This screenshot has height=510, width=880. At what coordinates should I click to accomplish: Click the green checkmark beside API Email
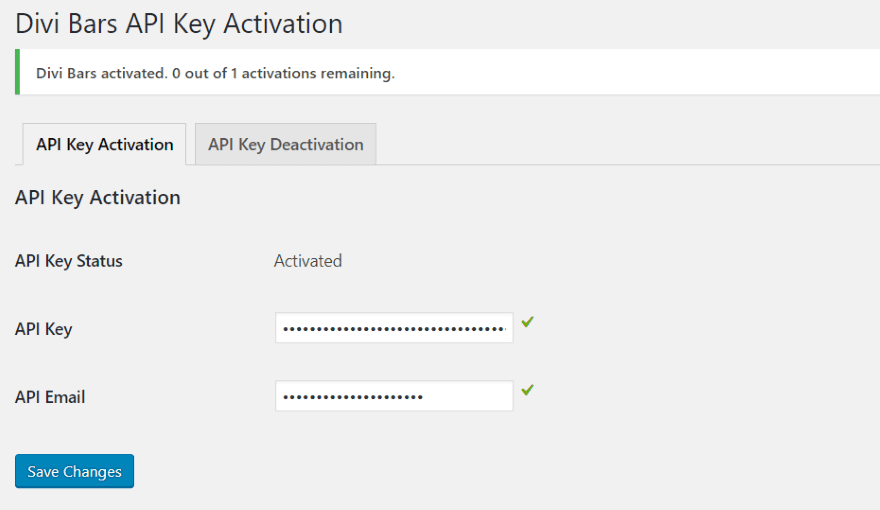527,390
